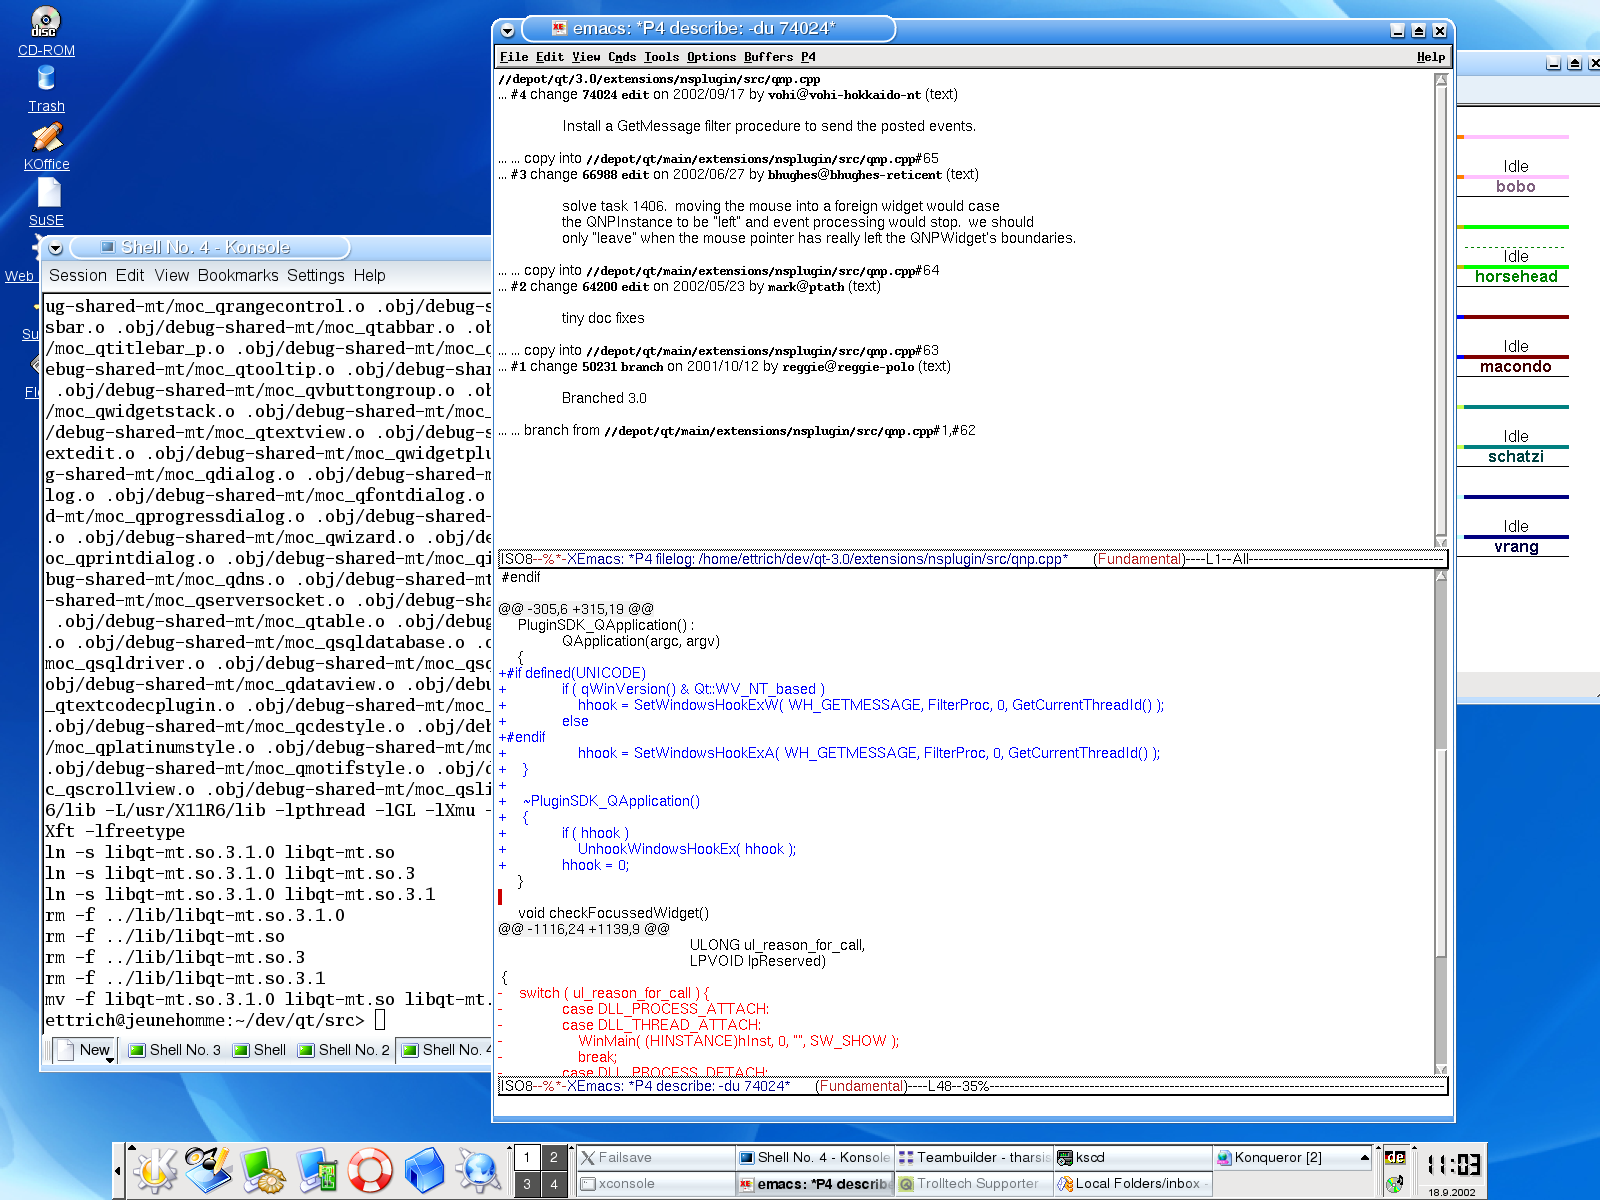1600x1200 pixels.
Task: Switch to virtual desktop 4
Action: point(553,1184)
